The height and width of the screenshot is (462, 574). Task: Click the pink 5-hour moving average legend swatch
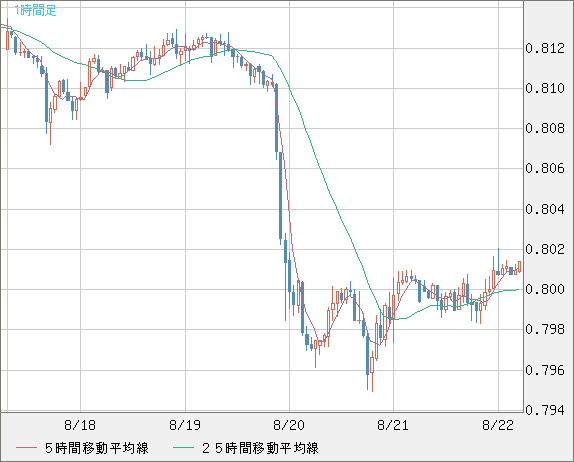[x=26, y=448]
